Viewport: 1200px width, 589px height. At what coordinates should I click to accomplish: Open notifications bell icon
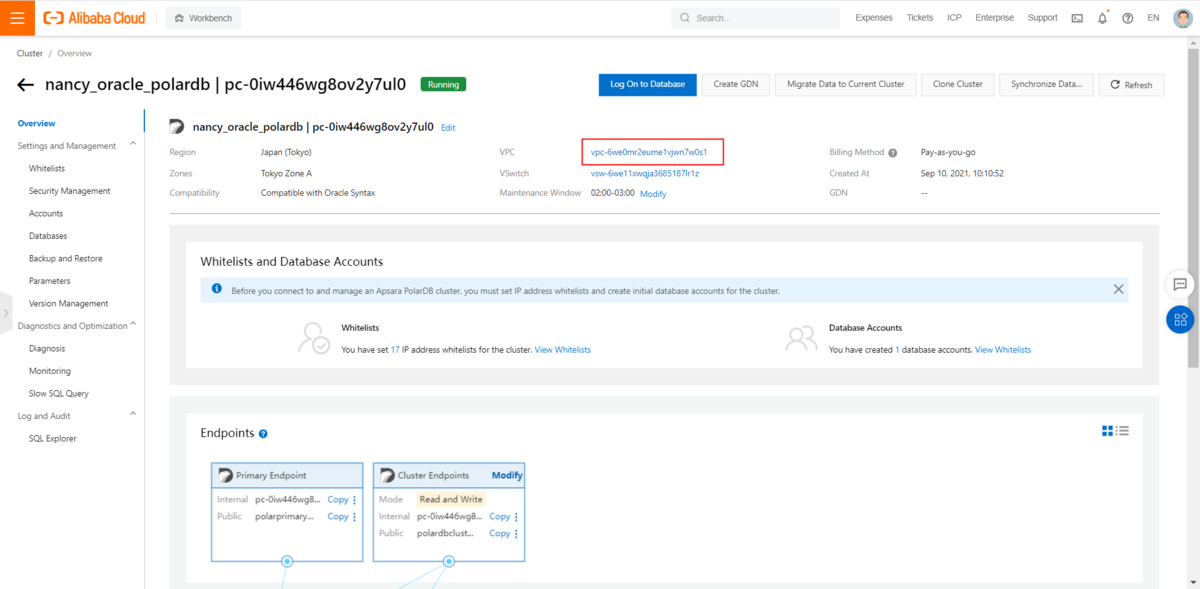(1103, 18)
